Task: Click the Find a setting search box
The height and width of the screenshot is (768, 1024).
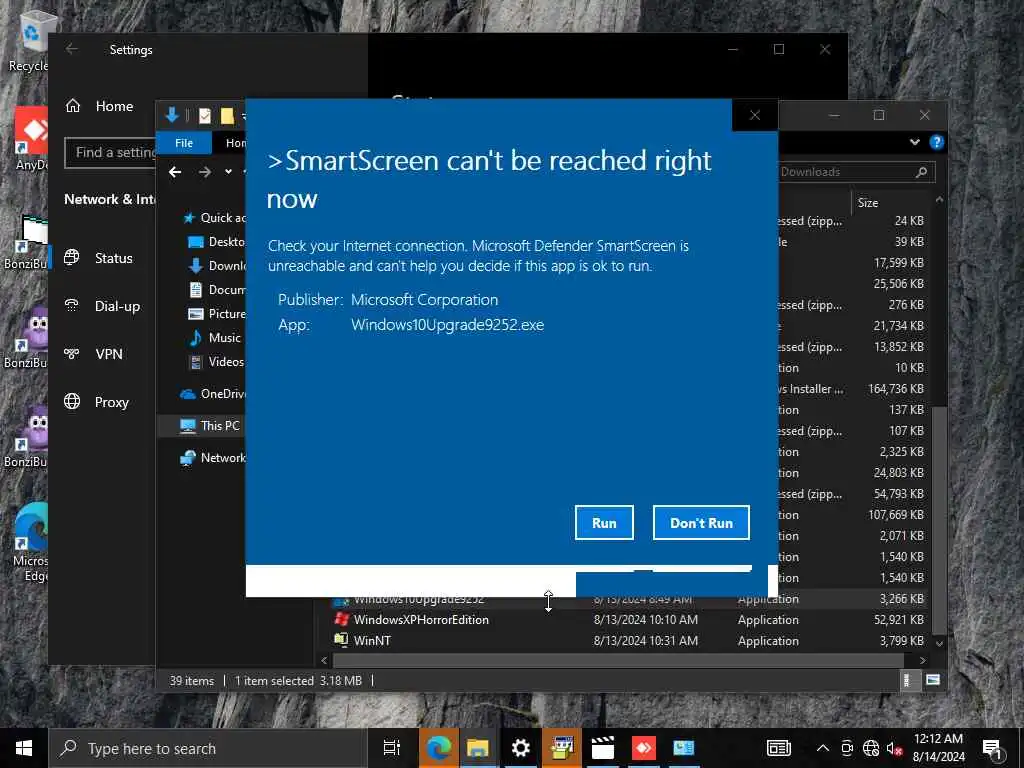Action: (x=110, y=152)
